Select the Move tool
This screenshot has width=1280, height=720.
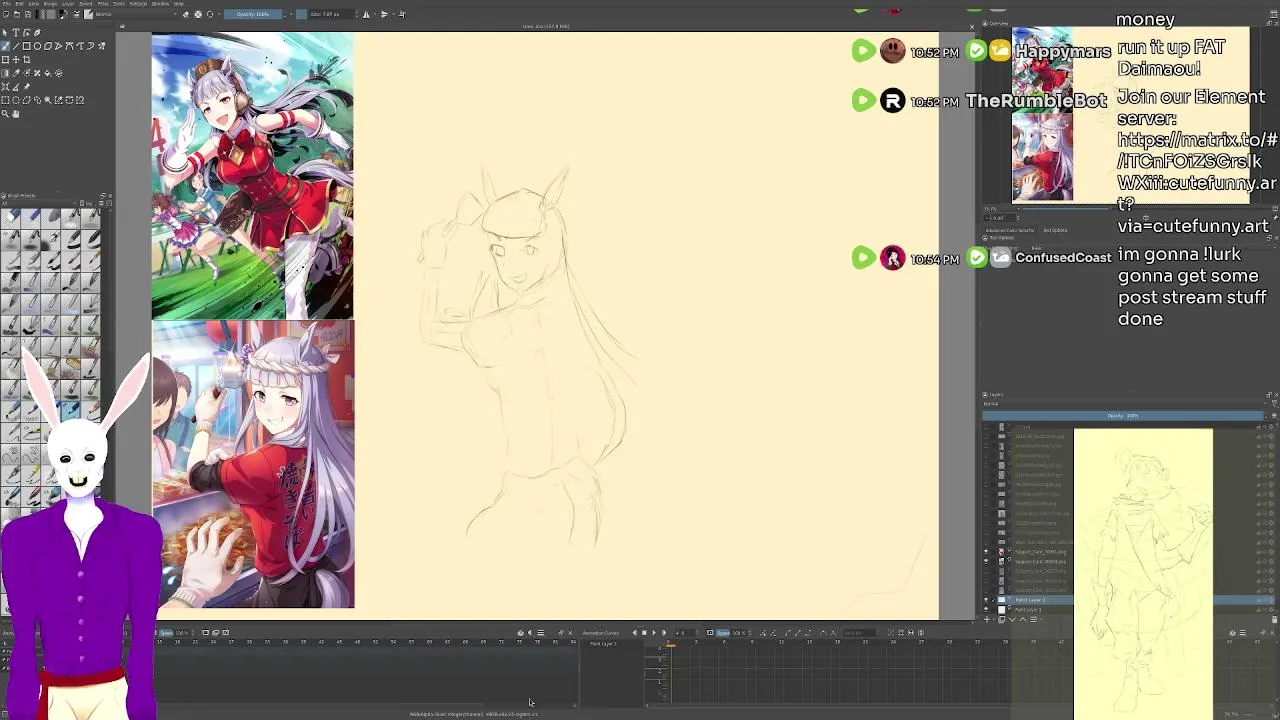(15, 59)
